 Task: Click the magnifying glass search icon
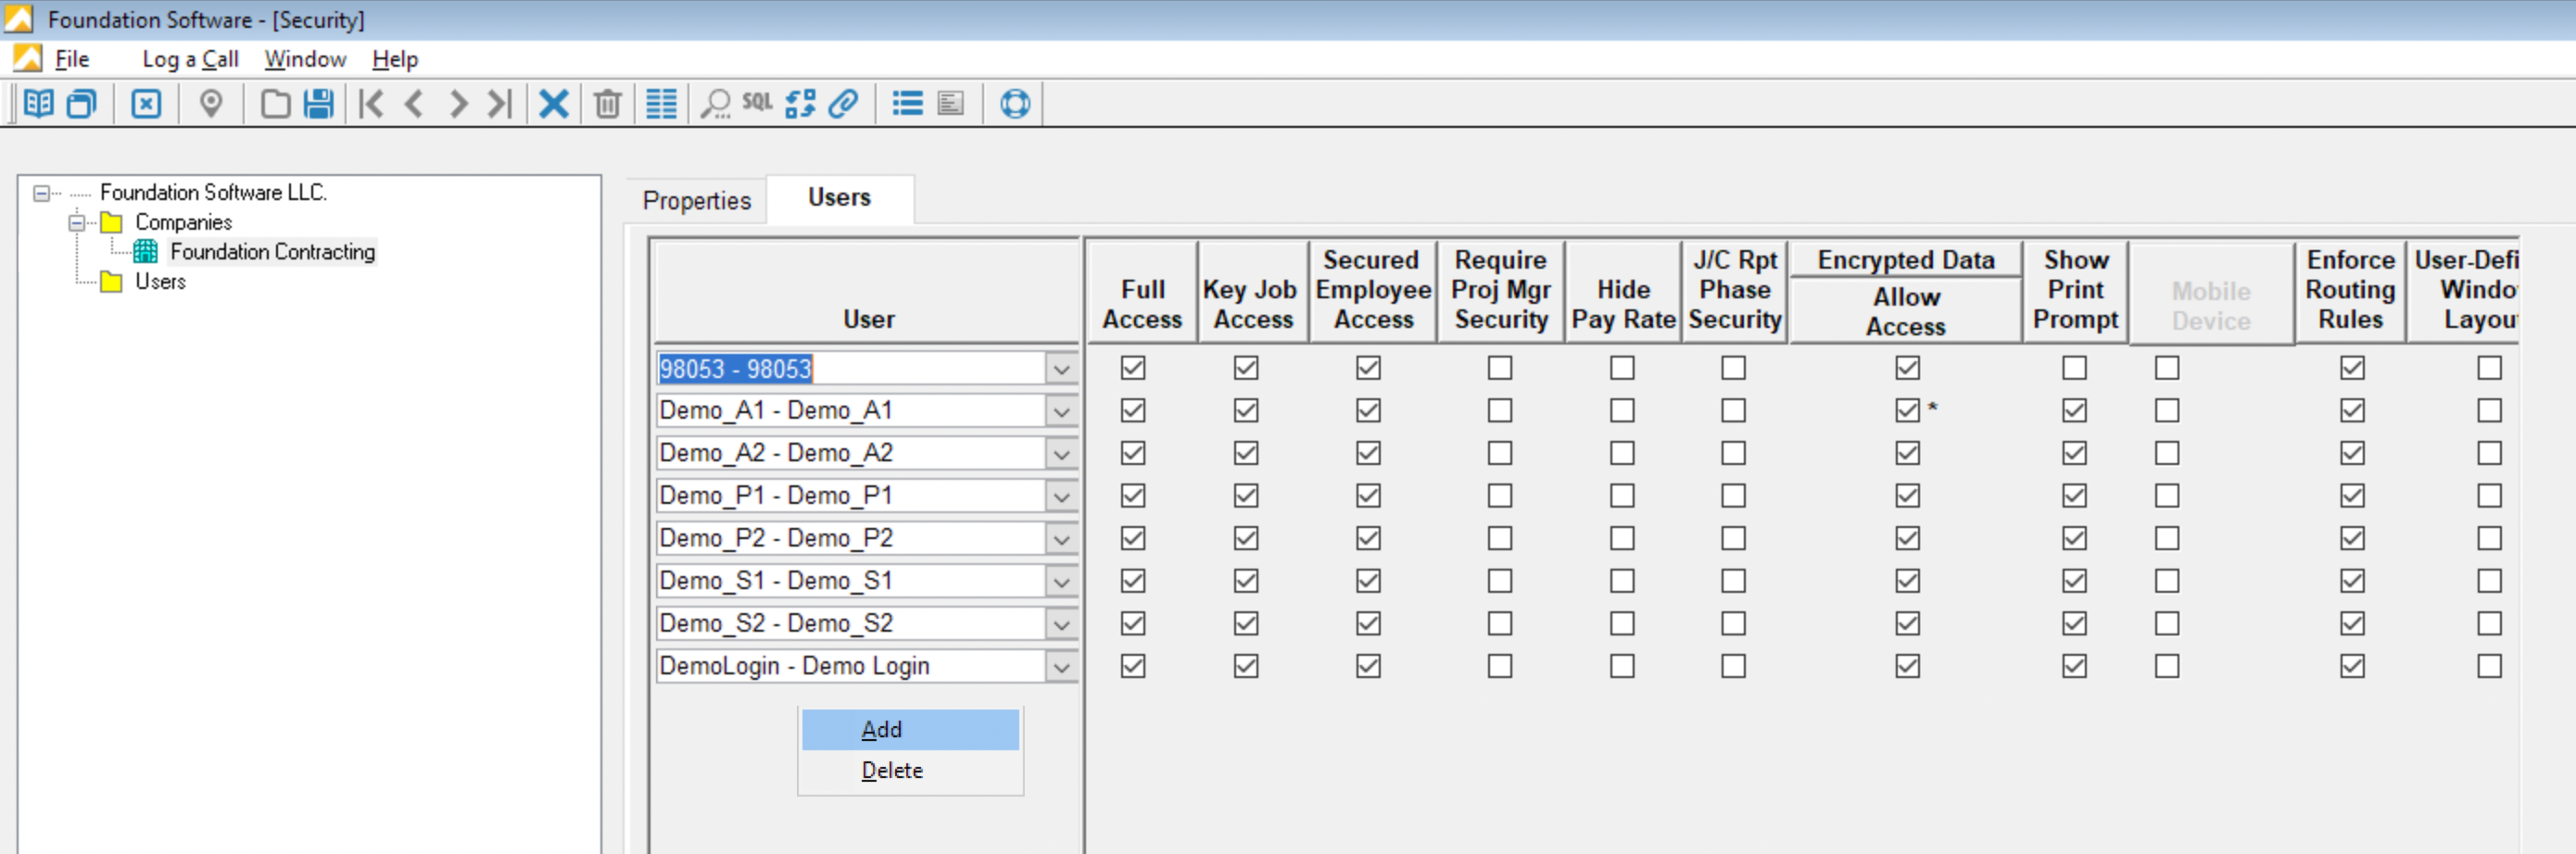click(x=715, y=104)
